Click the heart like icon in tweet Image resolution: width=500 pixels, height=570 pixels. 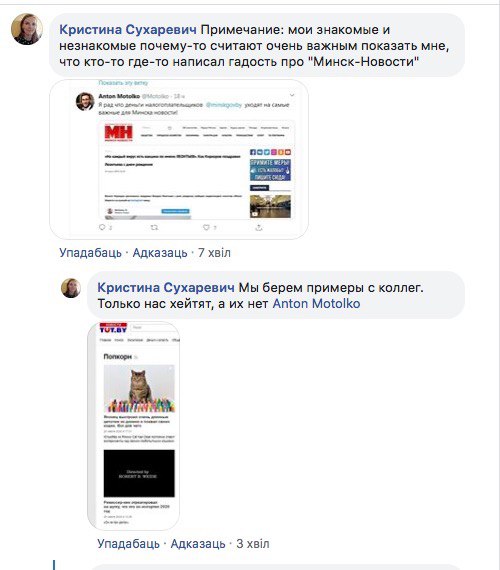(x=206, y=227)
